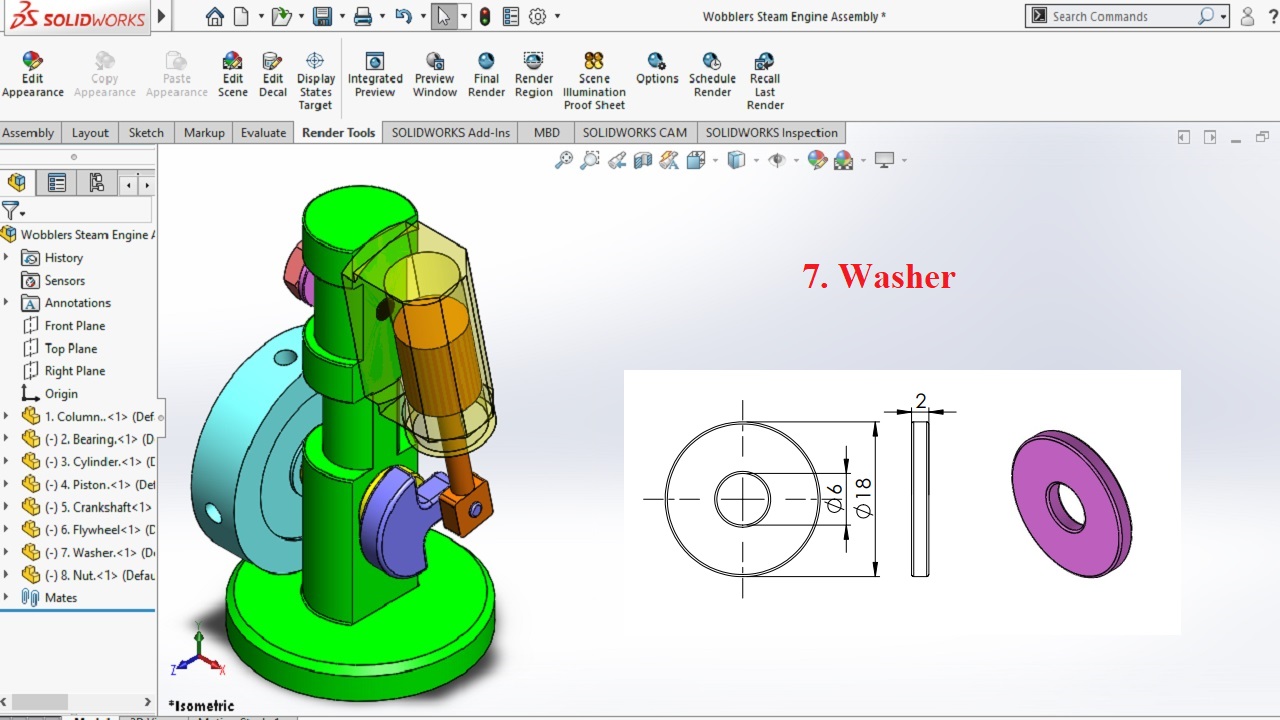The image size is (1280, 720).
Task: Click Recall Last Render
Action: (765, 82)
